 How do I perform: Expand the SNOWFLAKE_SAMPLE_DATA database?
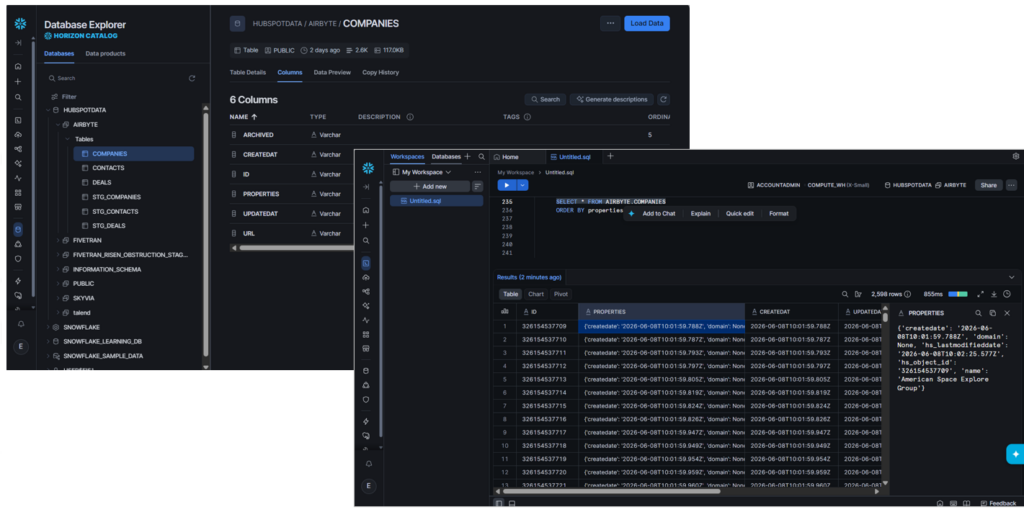[x=48, y=356]
